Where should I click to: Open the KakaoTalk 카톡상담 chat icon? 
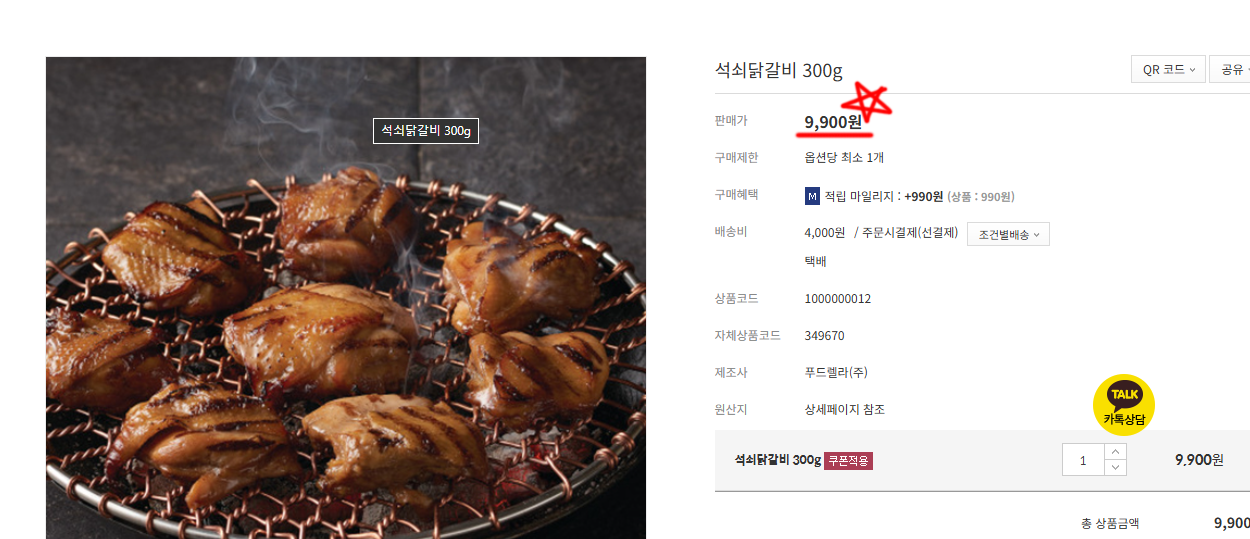pos(1124,405)
